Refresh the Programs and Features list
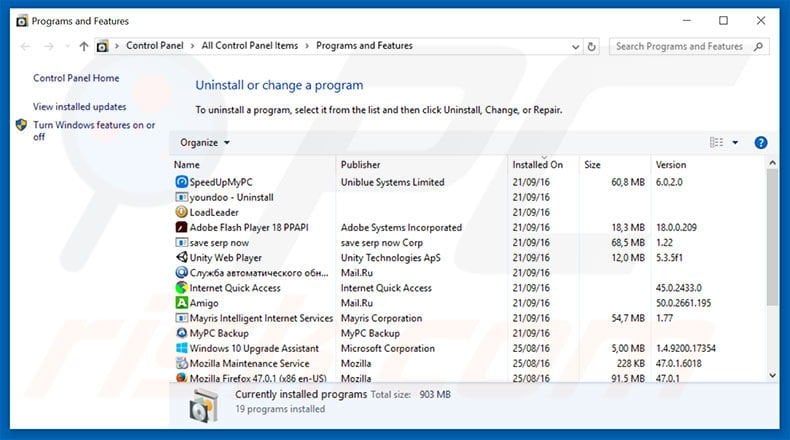 pyautogui.click(x=591, y=46)
